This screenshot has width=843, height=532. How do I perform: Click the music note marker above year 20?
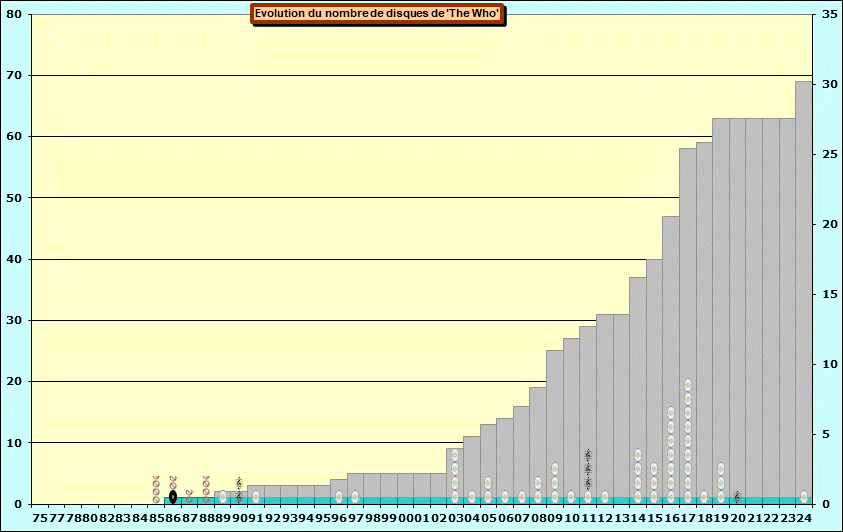tap(737, 497)
